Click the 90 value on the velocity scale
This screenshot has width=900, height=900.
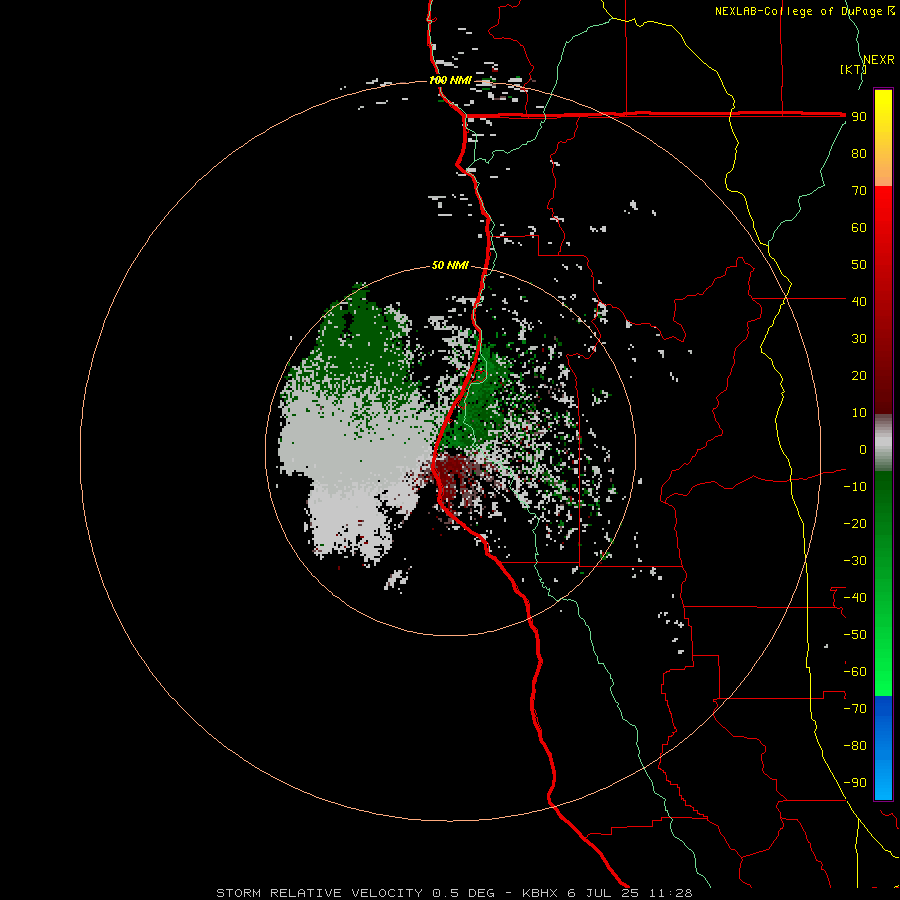coord(859,117)
